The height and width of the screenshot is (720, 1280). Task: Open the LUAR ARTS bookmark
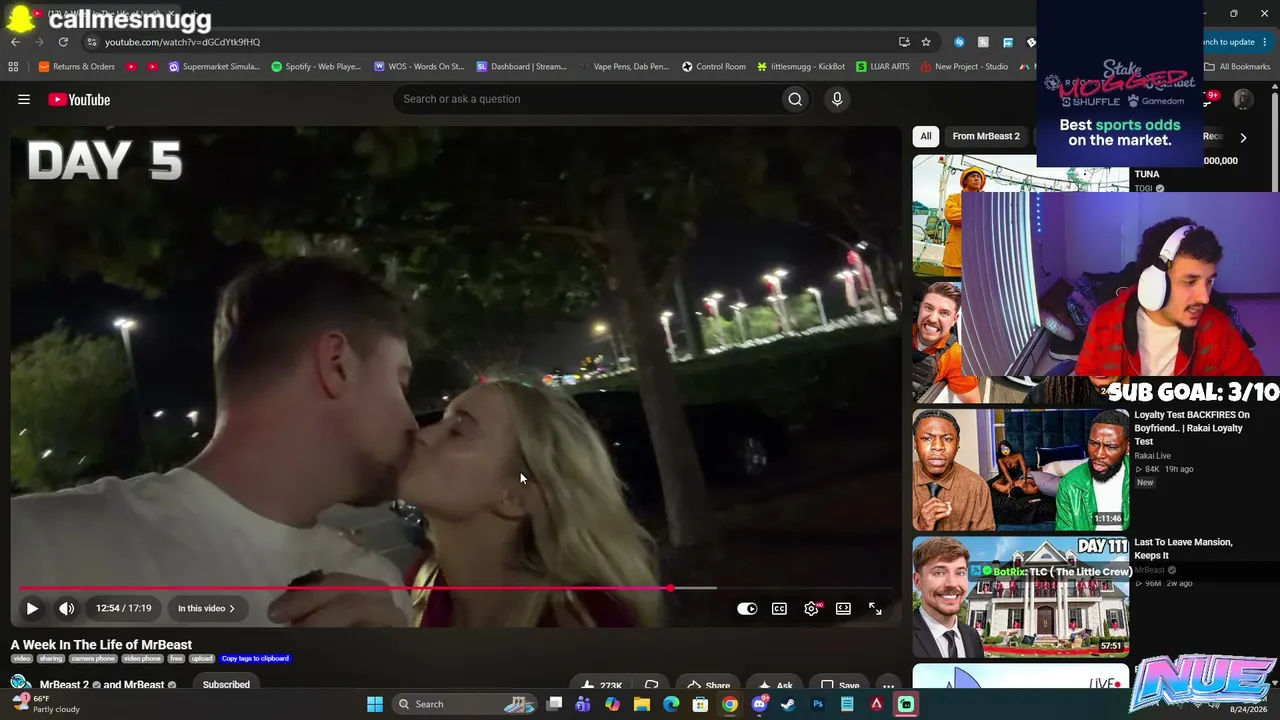click(x=883, y=67)
